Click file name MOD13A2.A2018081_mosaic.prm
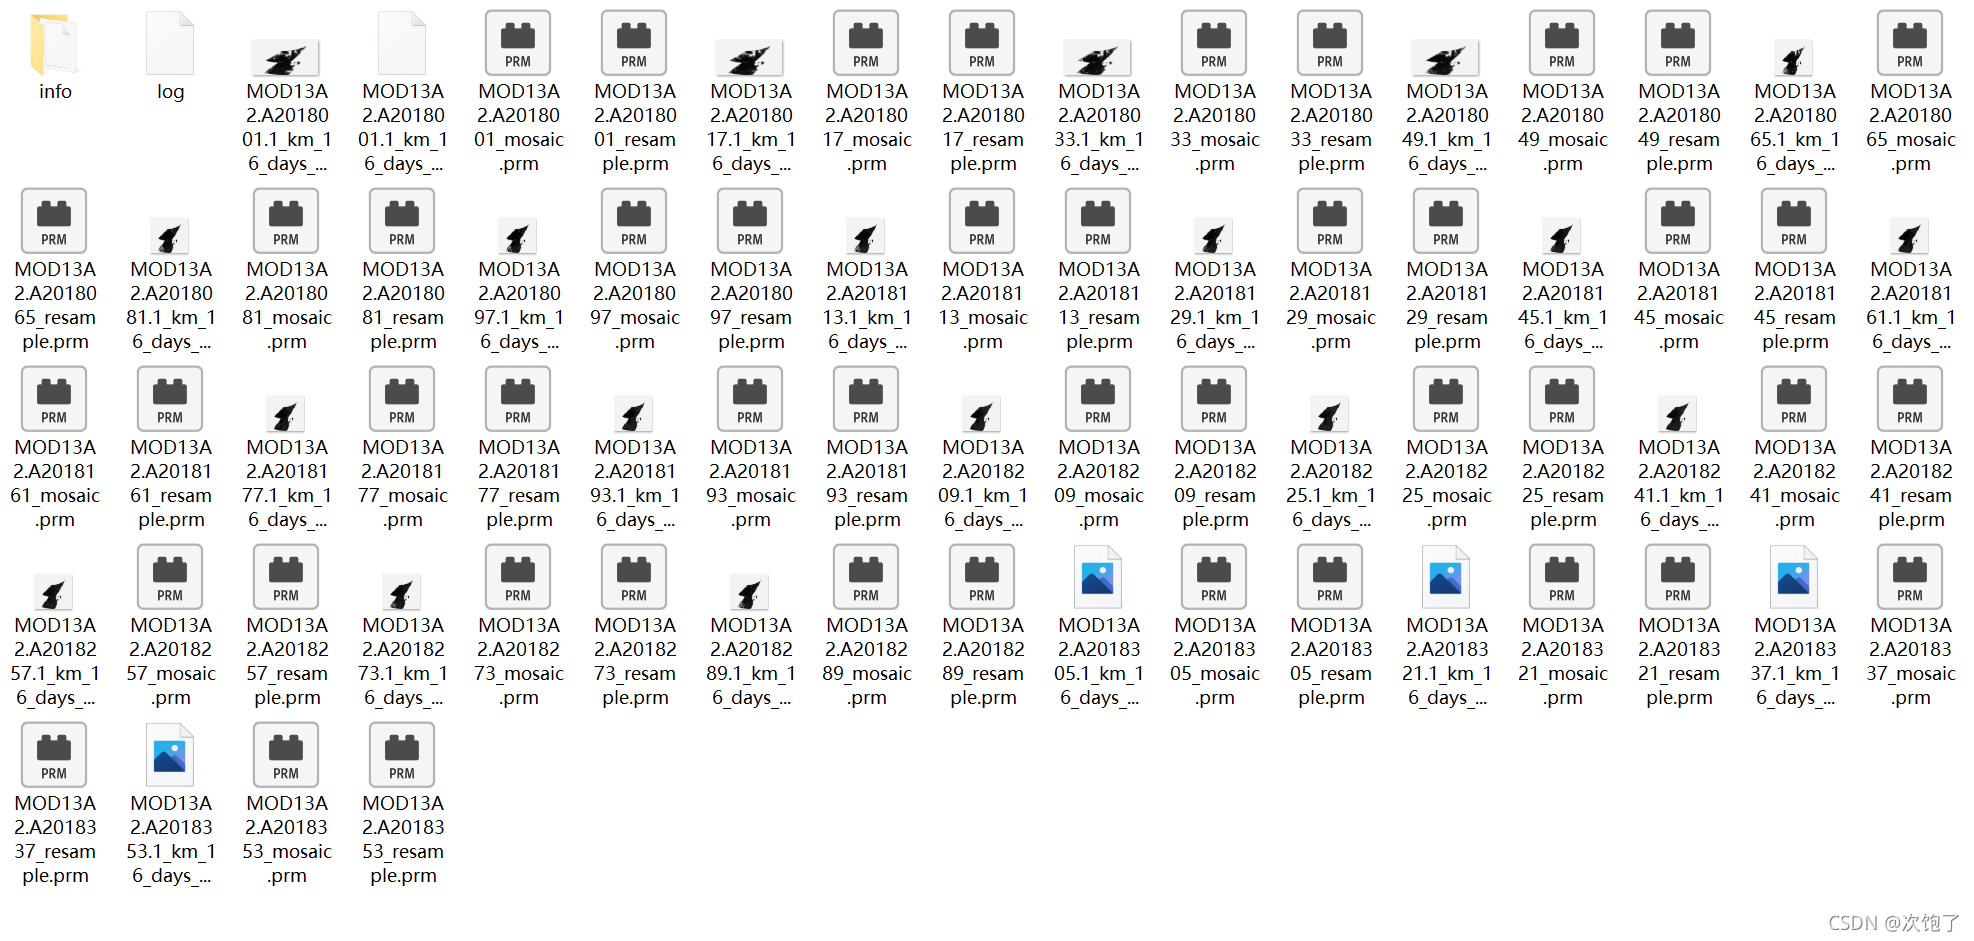The height and width of the screenshot is (941, 1974). 287,305
